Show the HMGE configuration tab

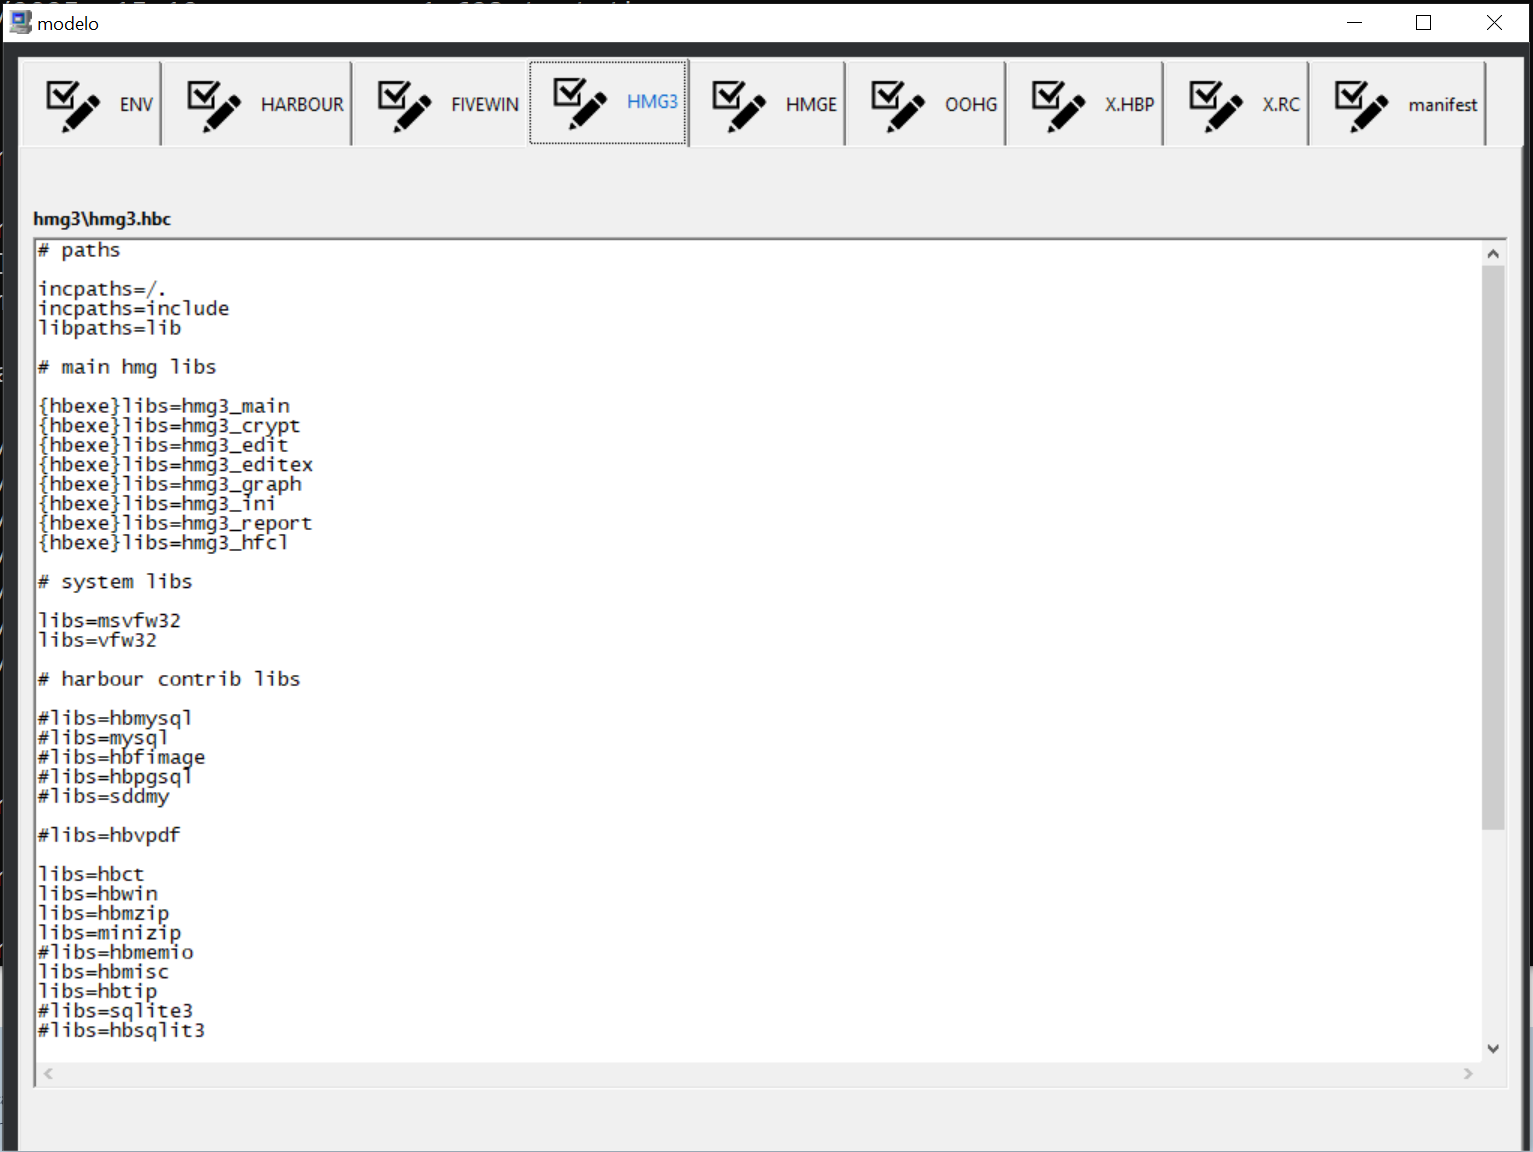[x=768, y=104]
